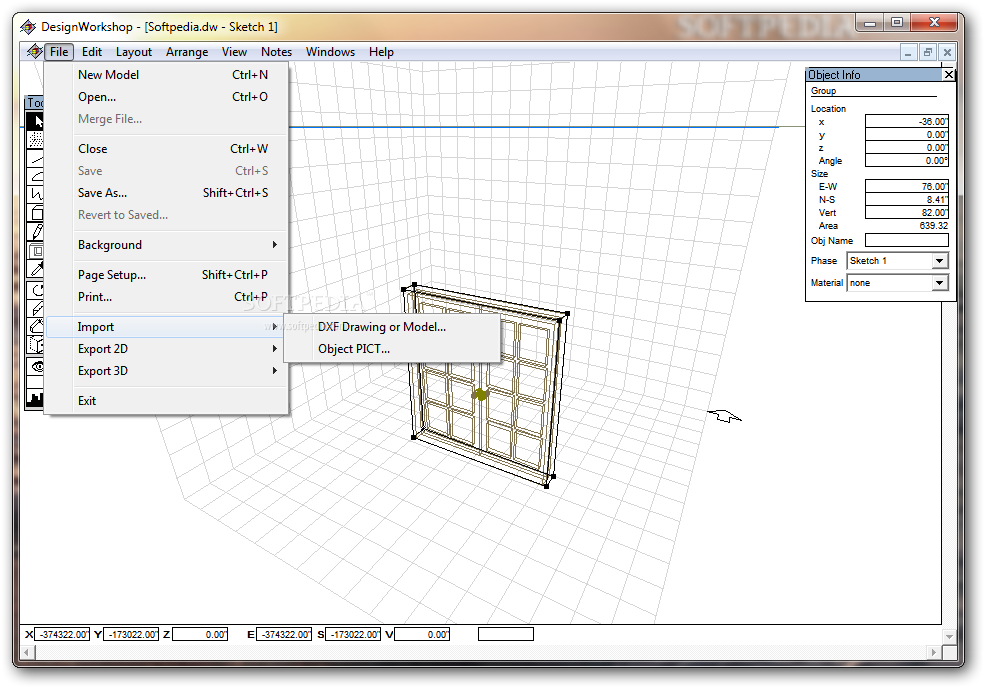Image resolution: width=985 pixels, height=688 pixels.
Task: Open the View menu
Action: [x=234, y=52]
